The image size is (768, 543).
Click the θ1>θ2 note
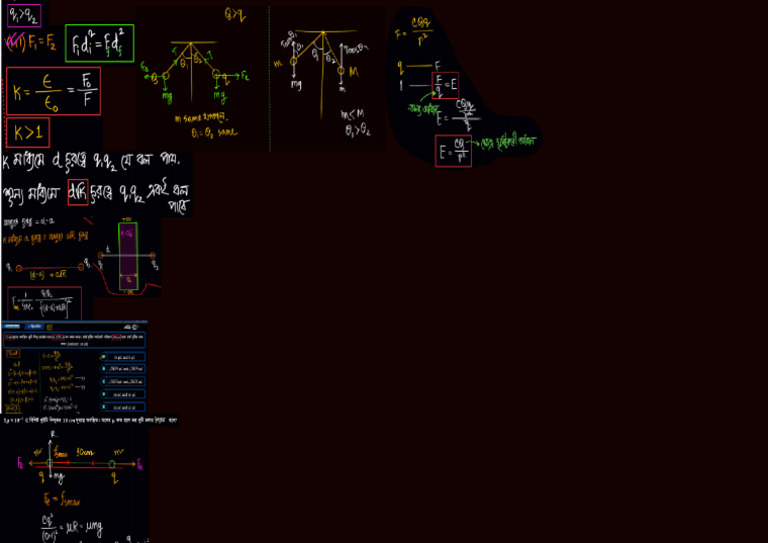point(358,131)
